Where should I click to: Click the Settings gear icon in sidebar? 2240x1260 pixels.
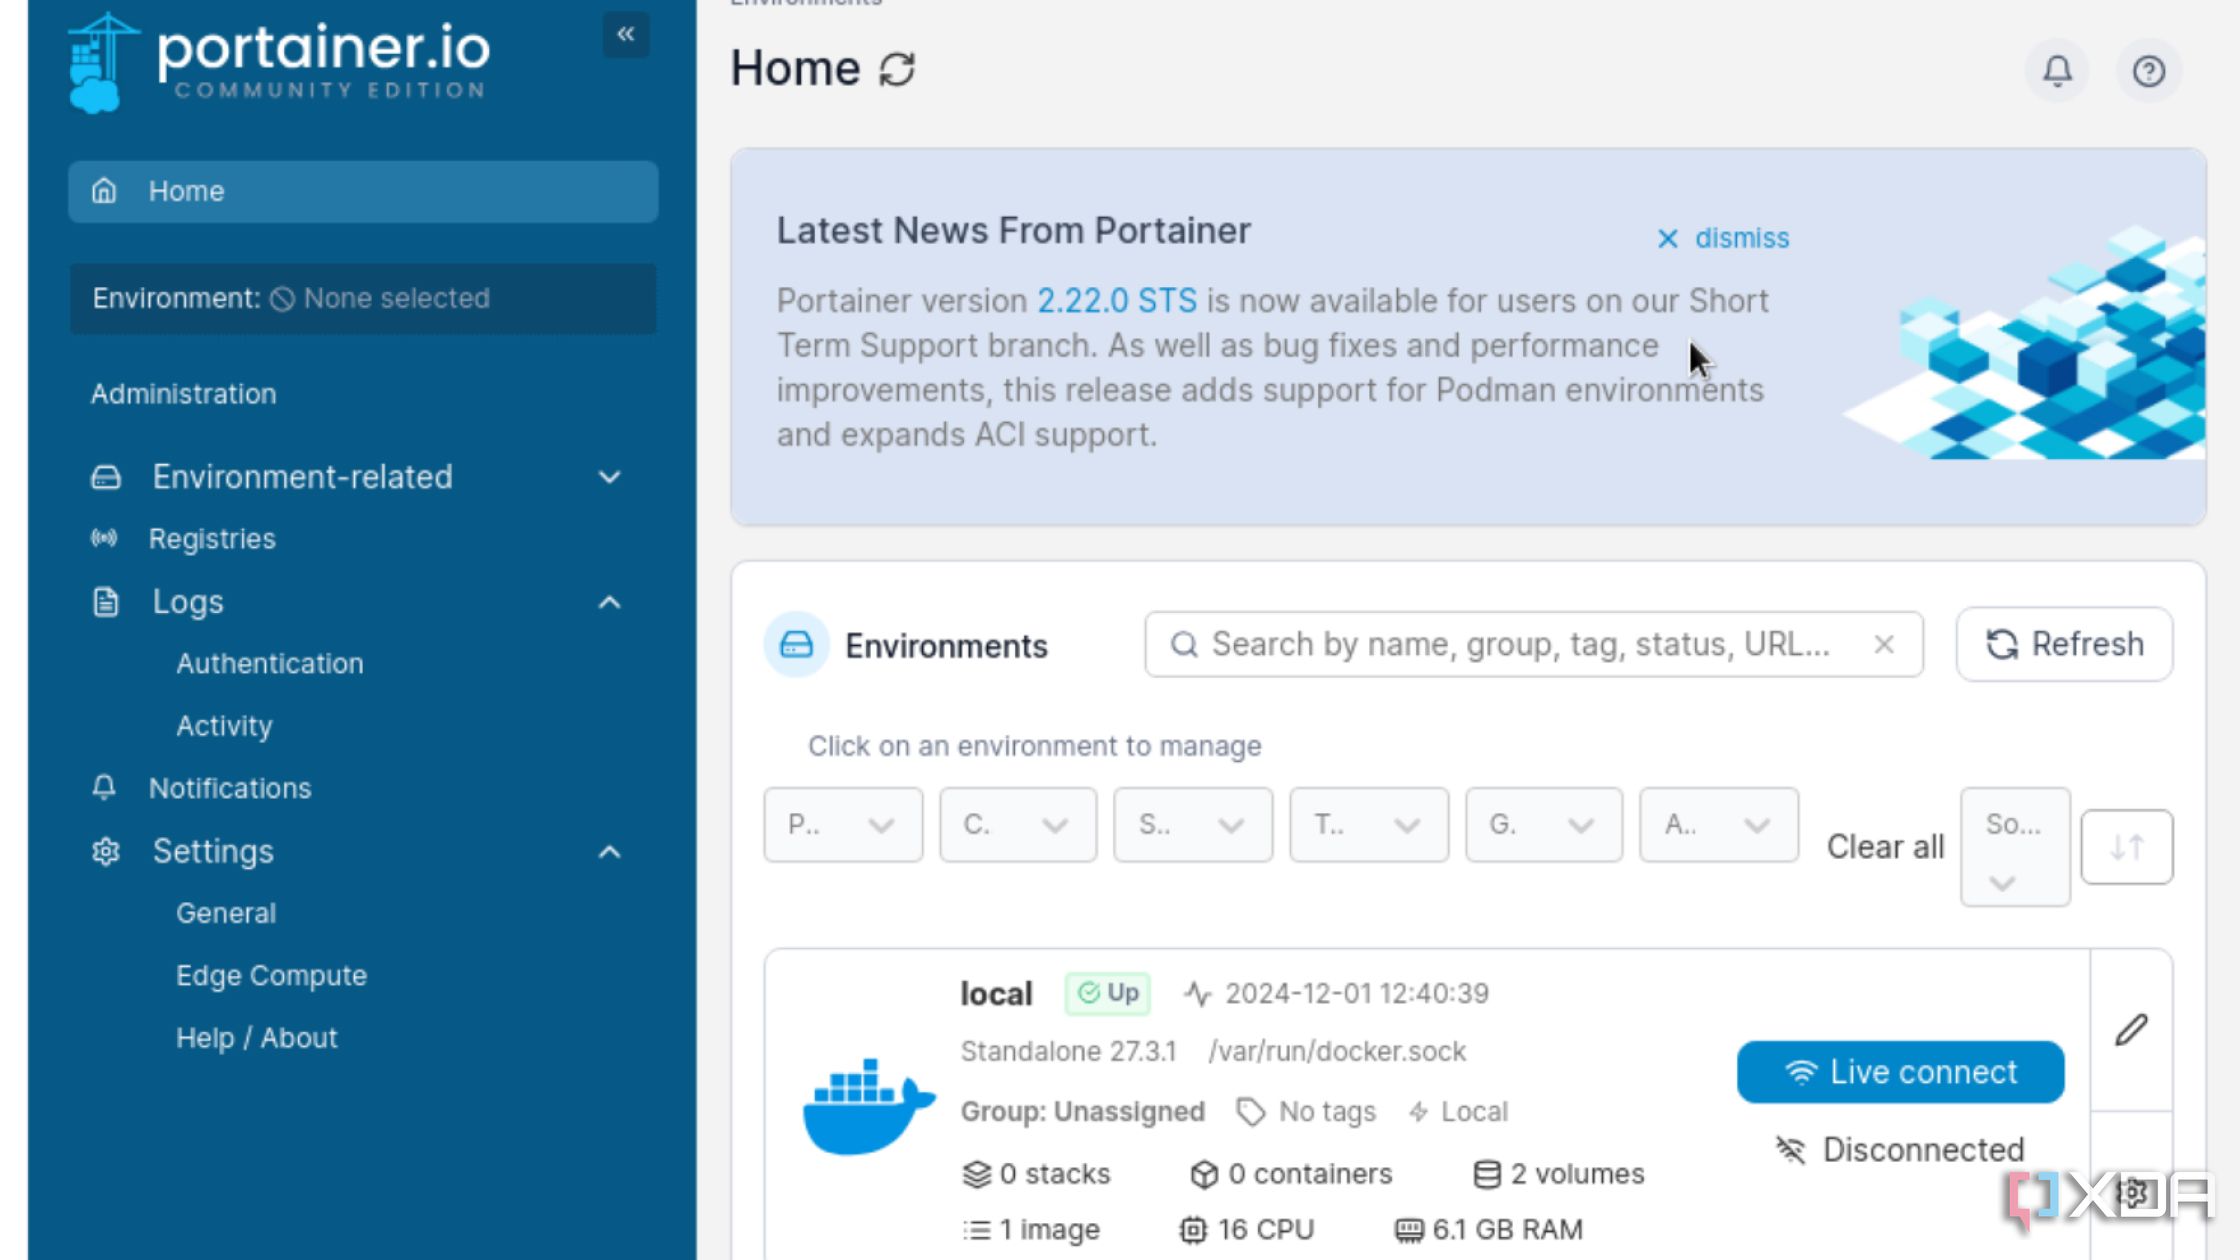(106, 851)
